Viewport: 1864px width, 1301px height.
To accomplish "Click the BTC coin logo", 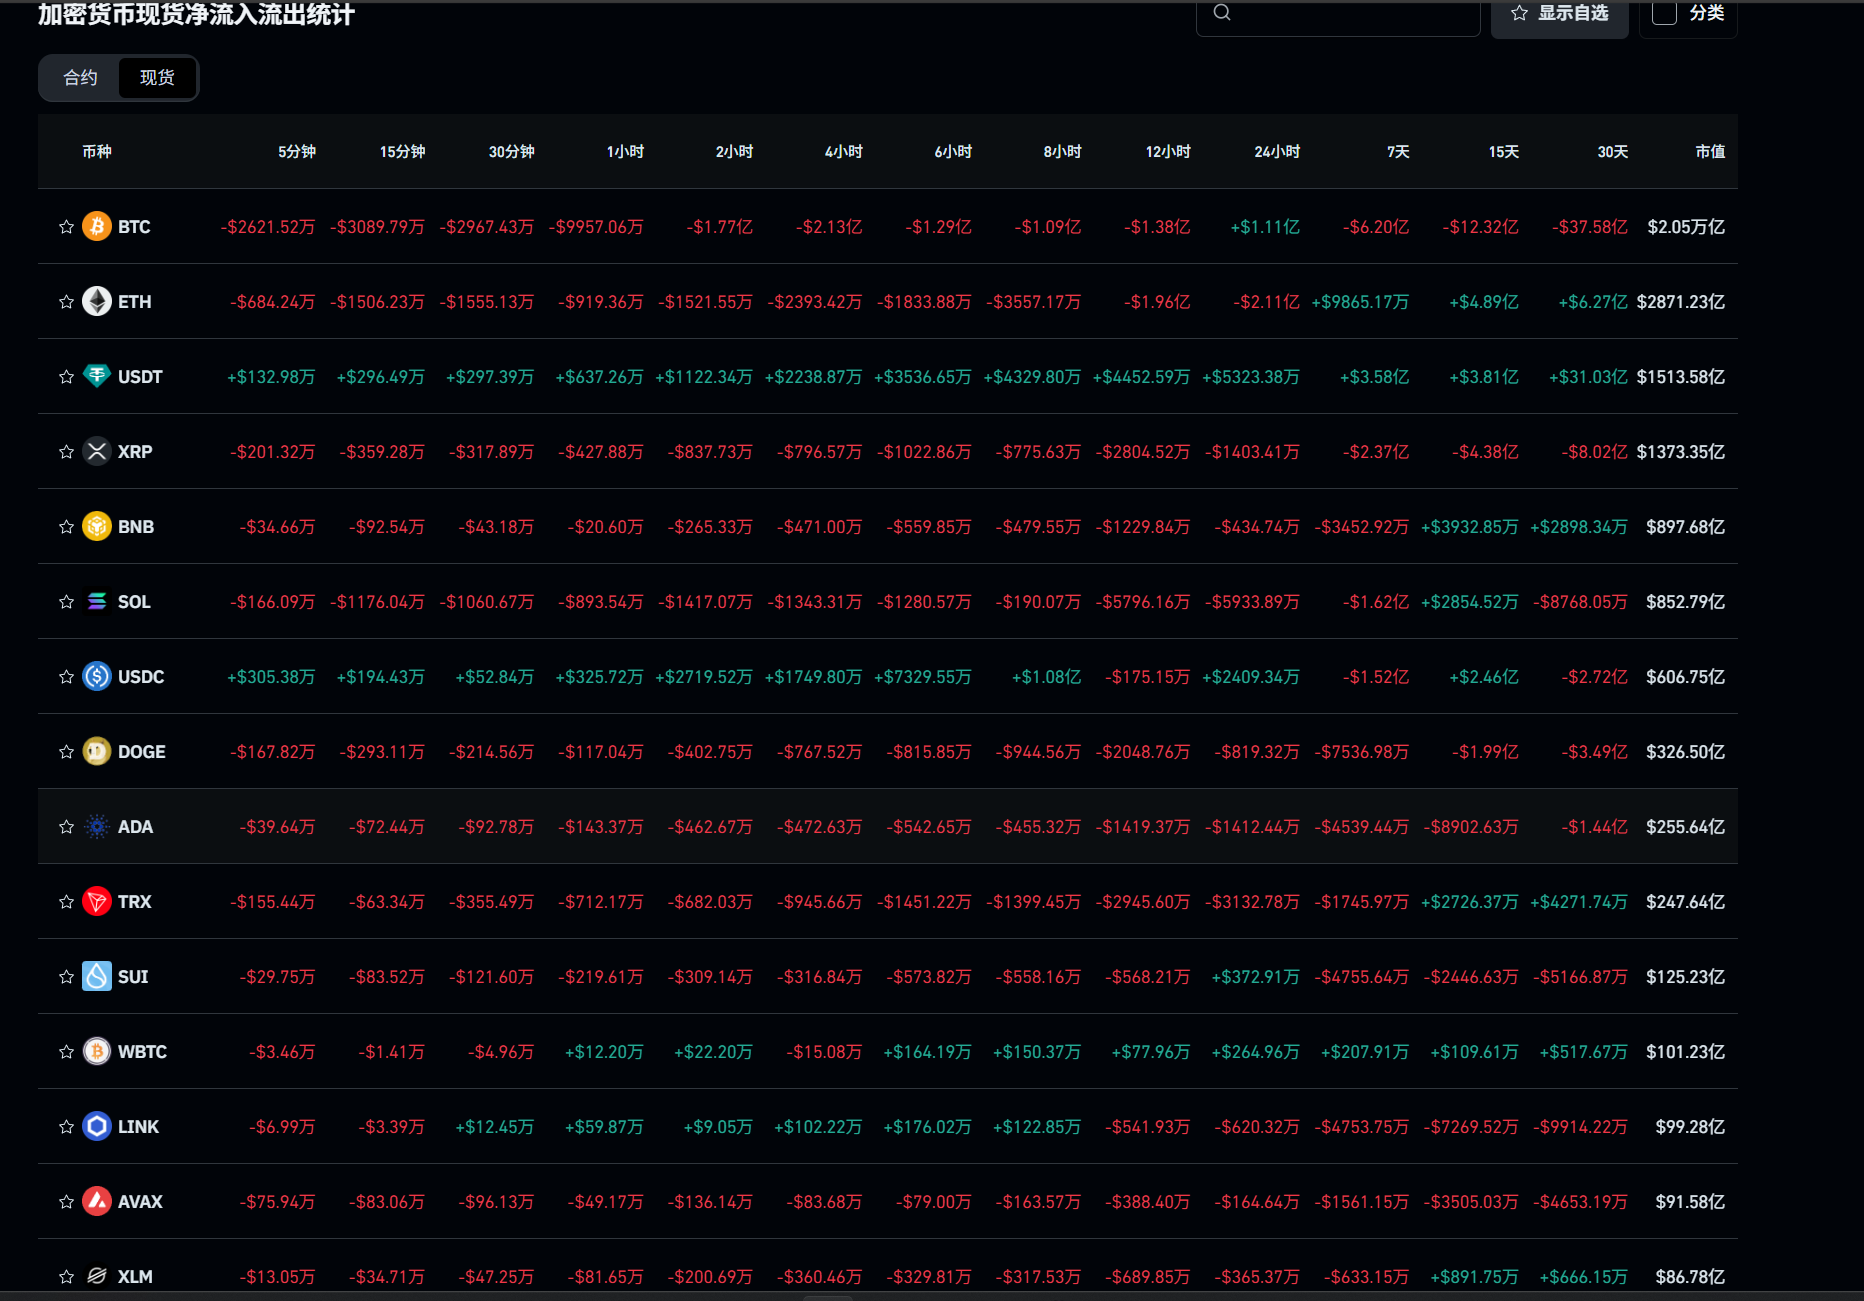I will point(97,227).
